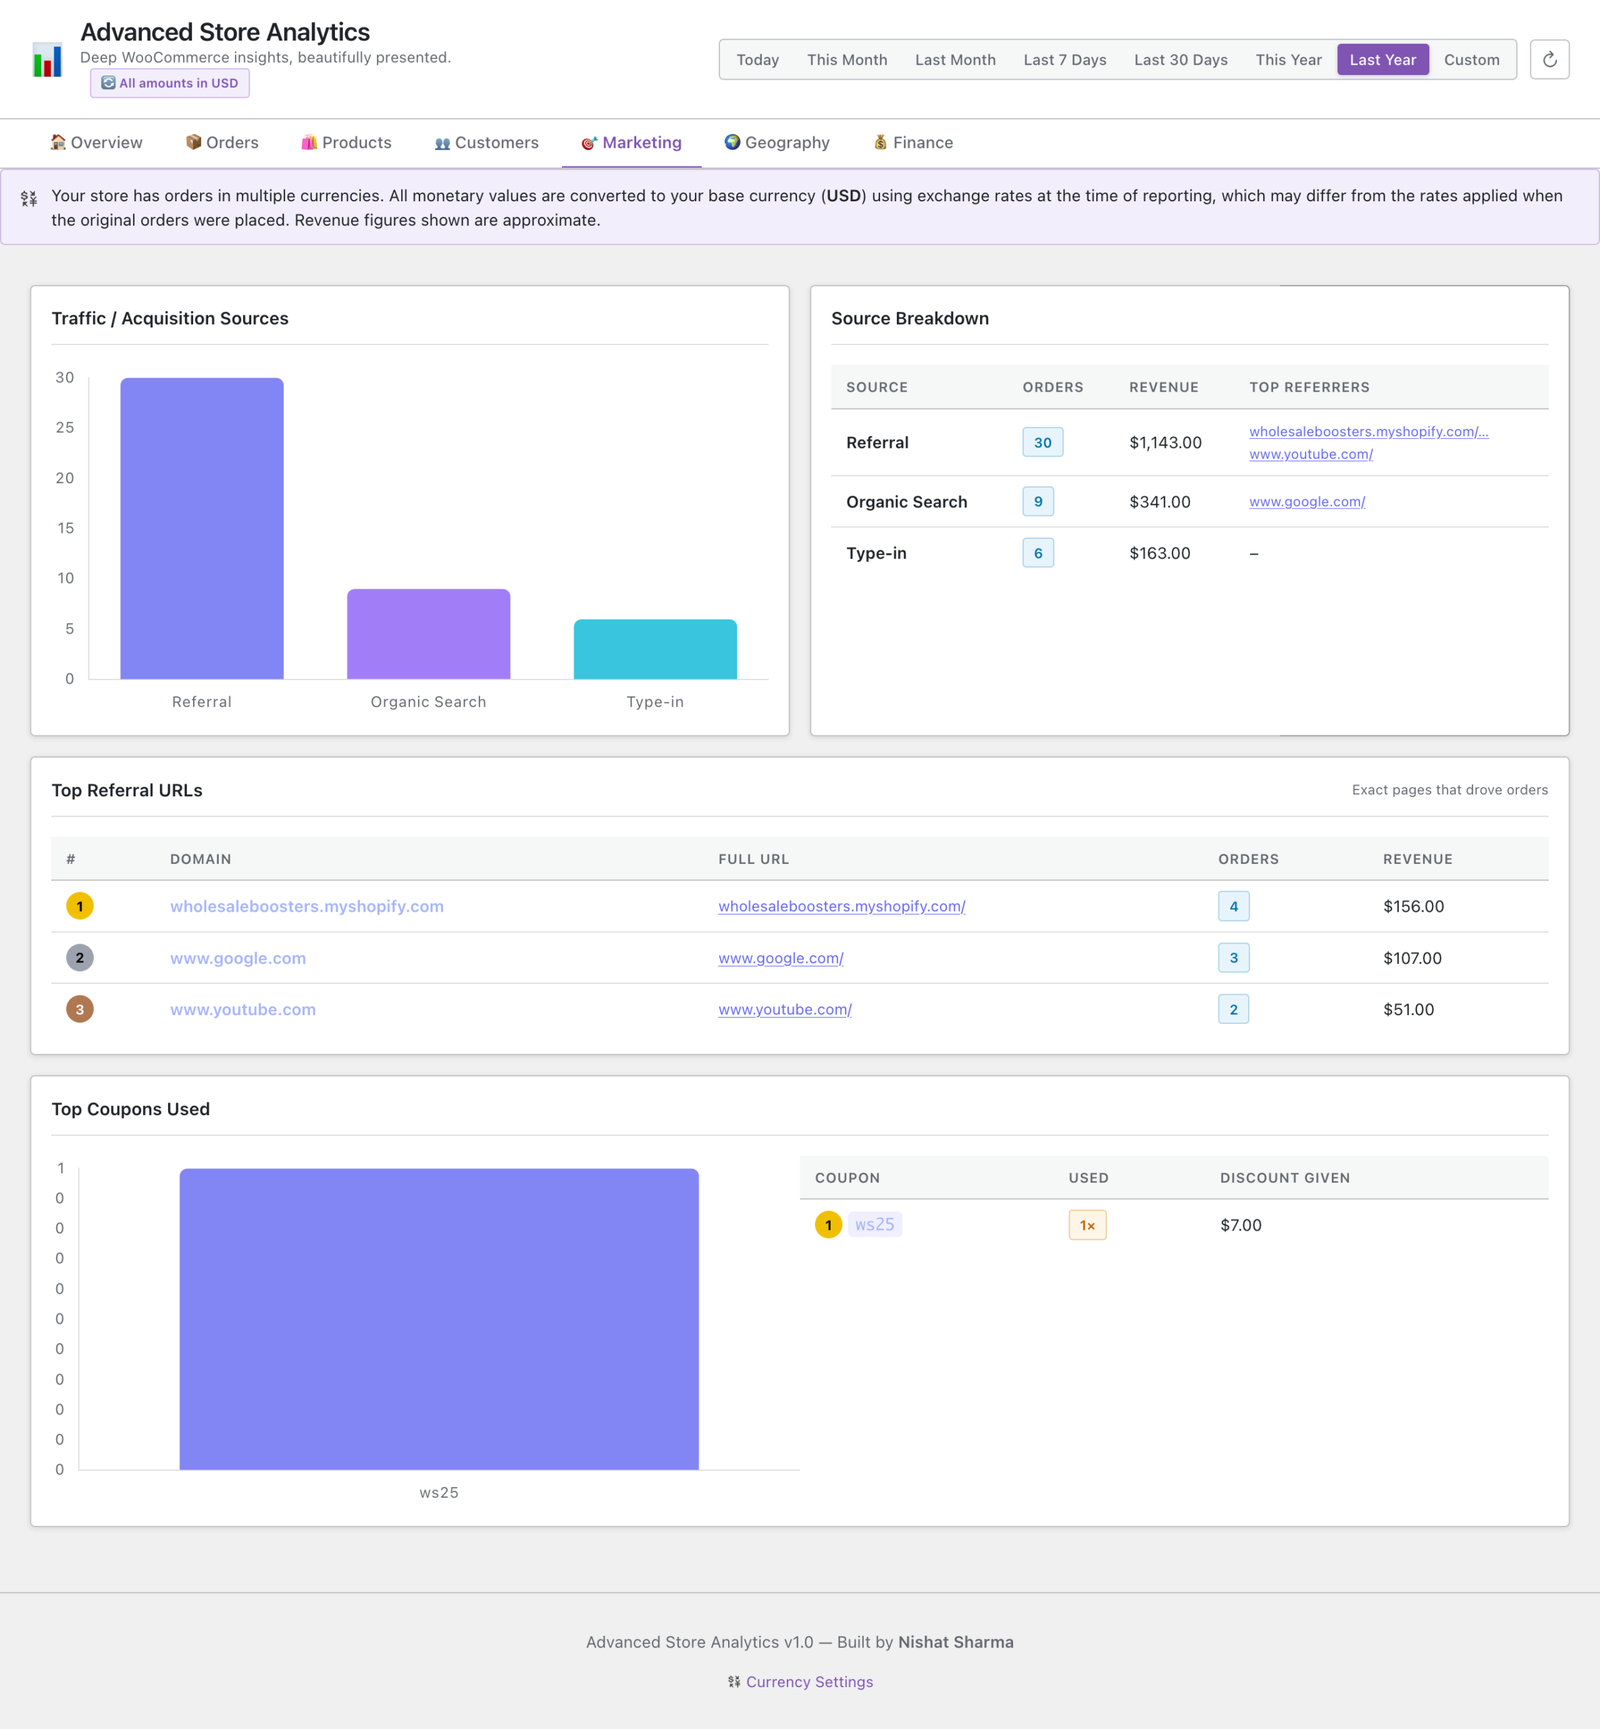Click the ws25 coupon tag
The image size is (1600, 1729).
click(875, 1225)
